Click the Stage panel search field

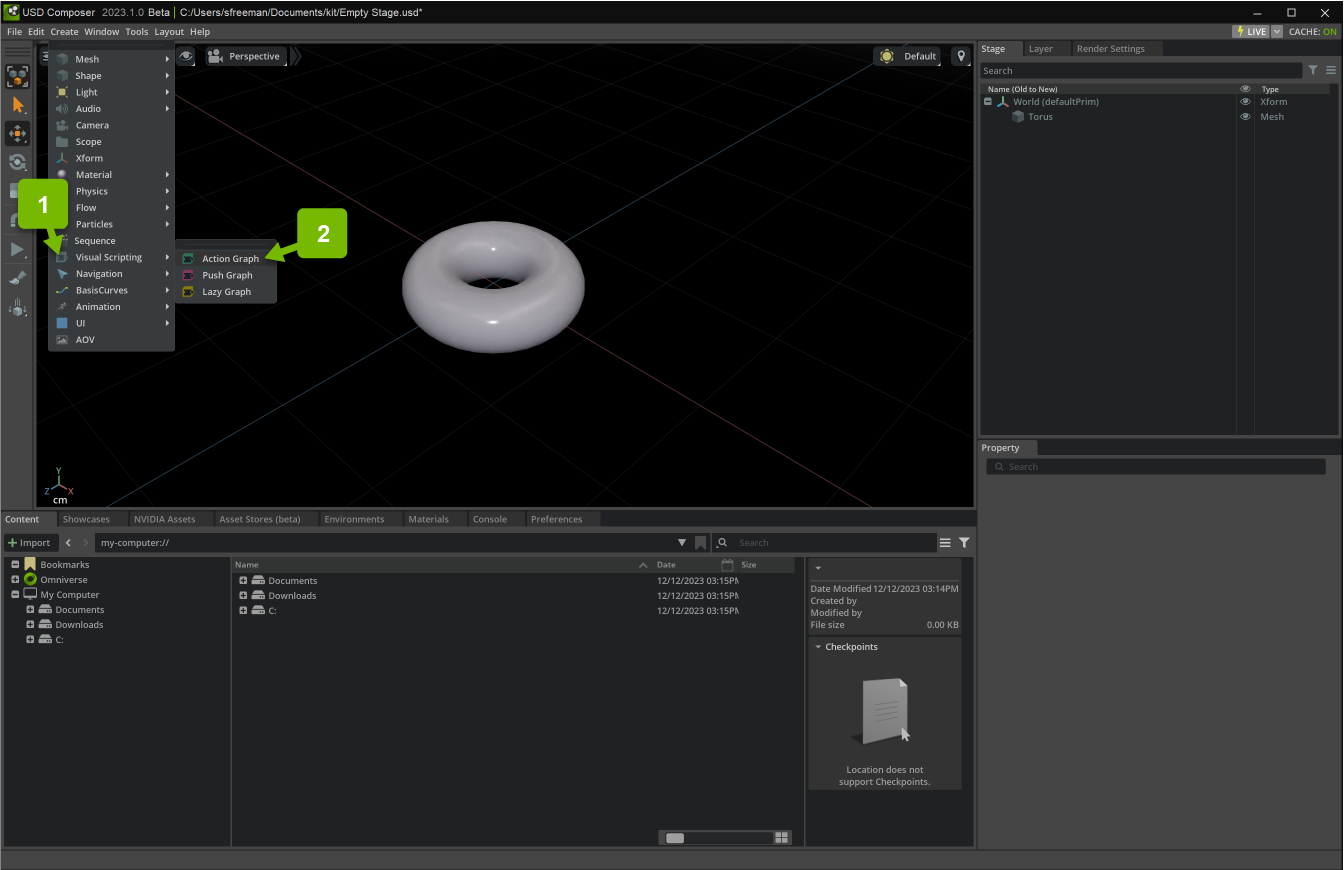(1141, 71)
